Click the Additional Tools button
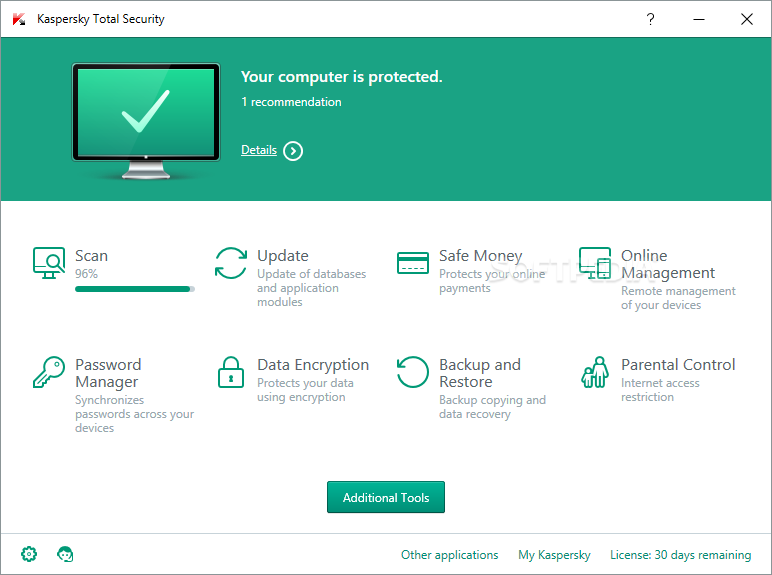Screen dimensions: 772x575 click(386, 497)
